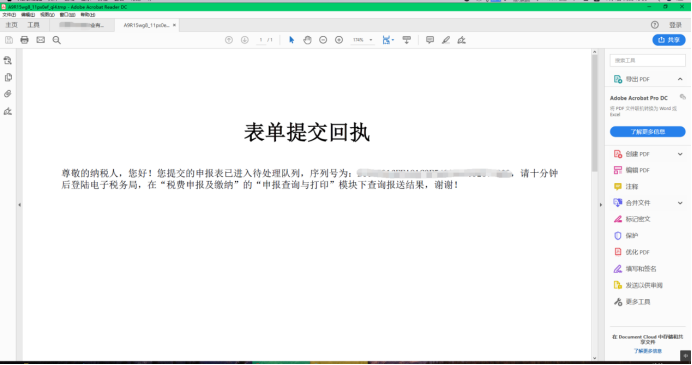Open the Find text magnifier tool

tap(56, 40)
